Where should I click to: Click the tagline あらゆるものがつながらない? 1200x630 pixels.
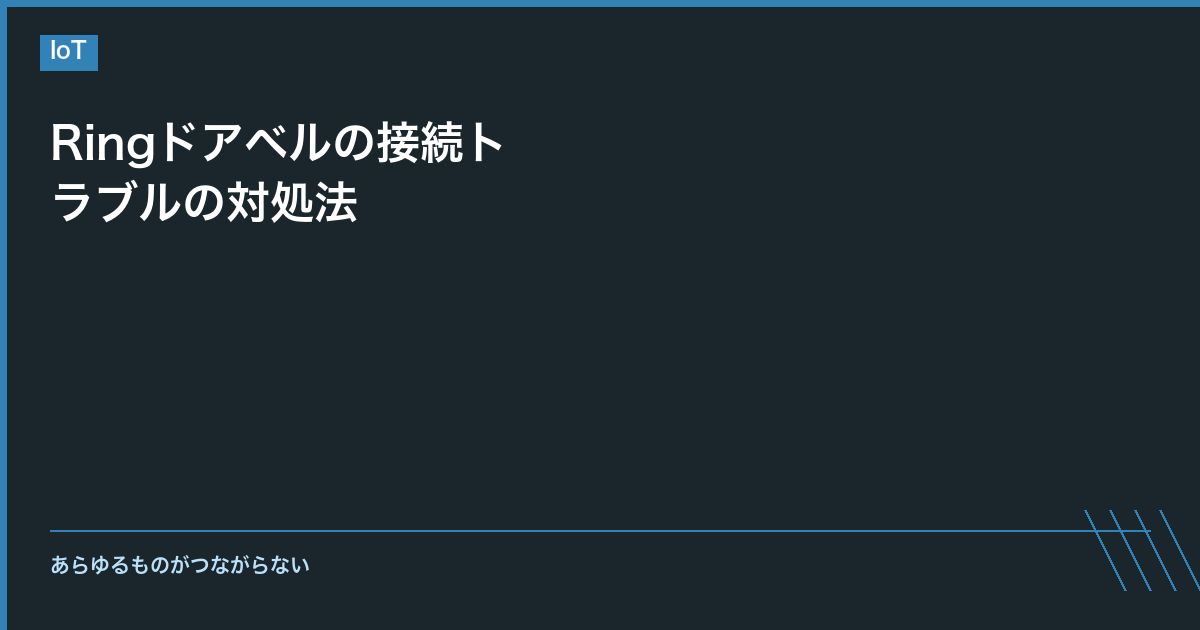click(180, 565)
